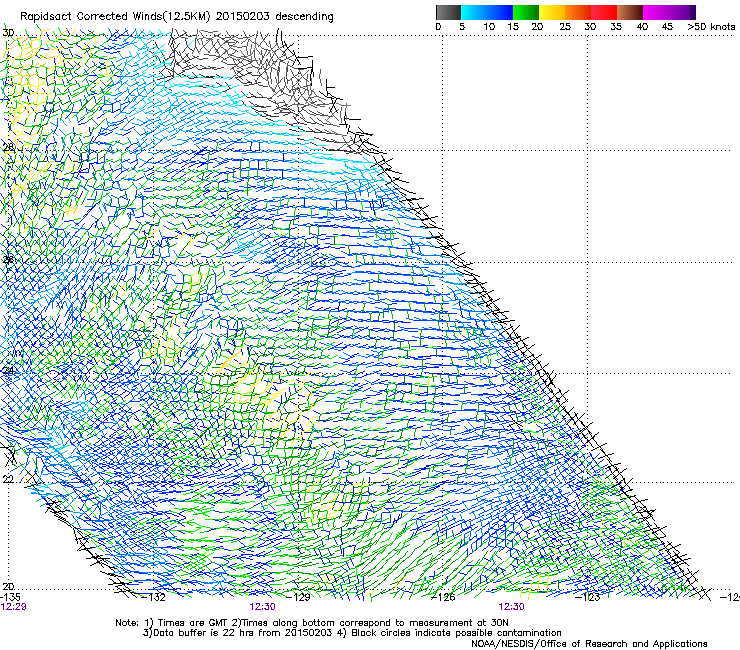Click the date '20150203' in the title

tap(243, 17)
